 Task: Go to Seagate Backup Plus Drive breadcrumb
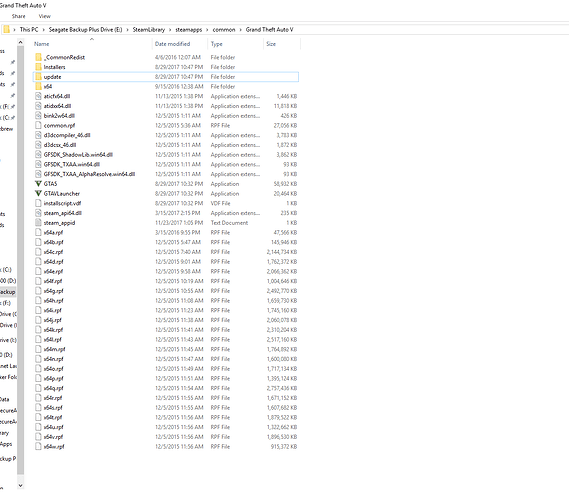tap(85, 30)
